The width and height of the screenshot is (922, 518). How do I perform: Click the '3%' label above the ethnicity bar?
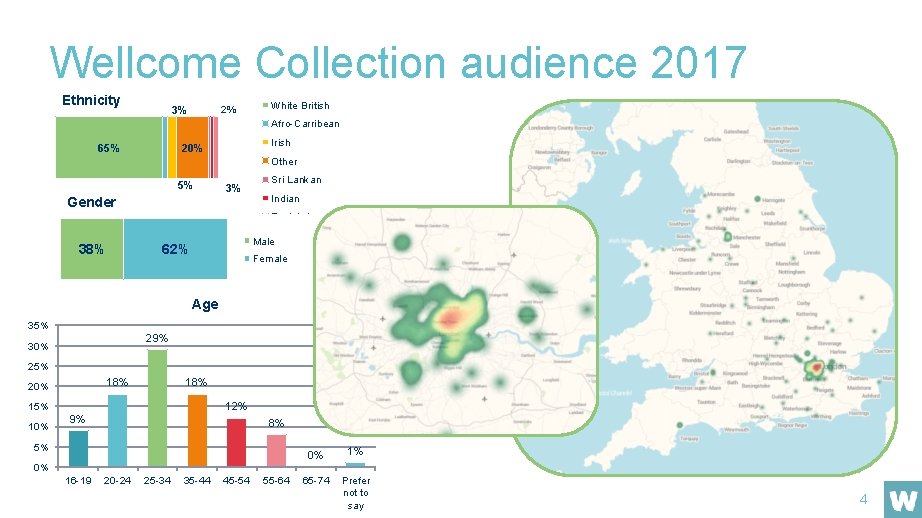179,110
